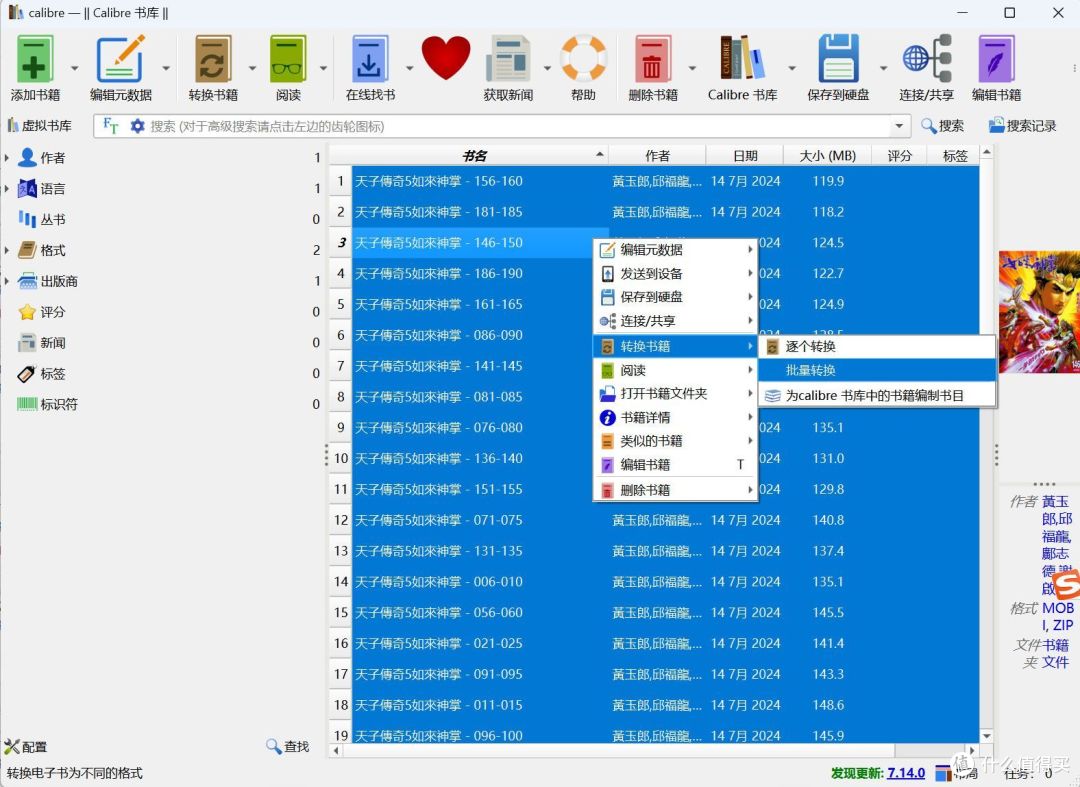
Task: Open the 7.14.0 update link
Action: point(906,773)
